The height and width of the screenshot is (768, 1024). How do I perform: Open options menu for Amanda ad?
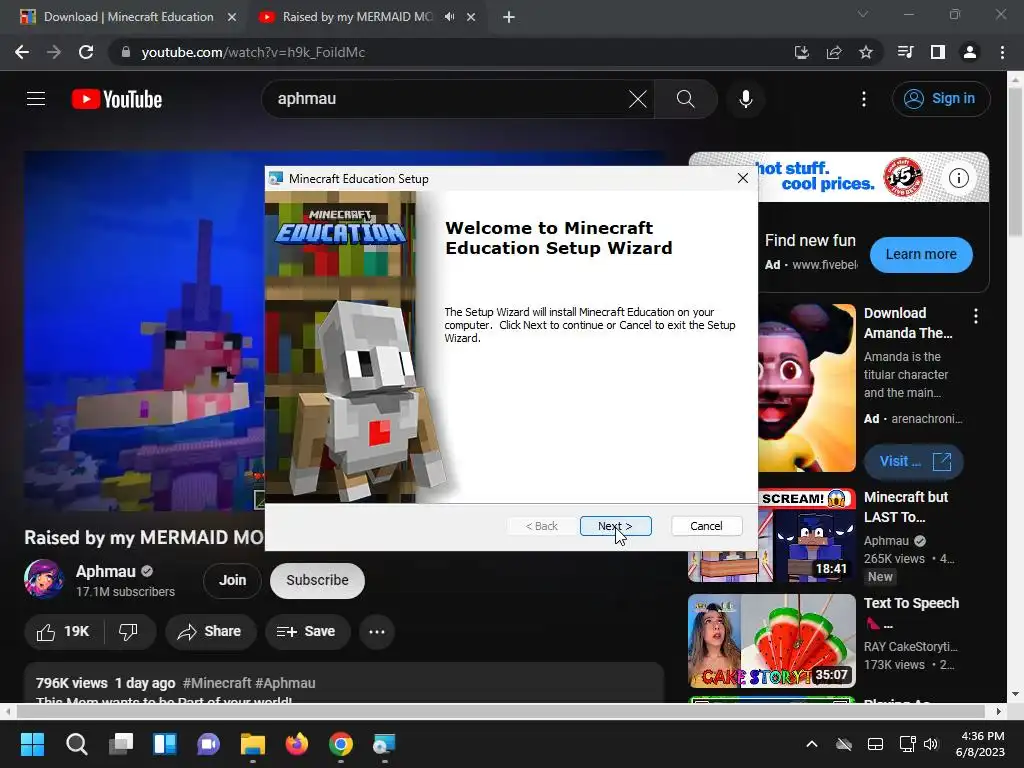tap(976, 316)
